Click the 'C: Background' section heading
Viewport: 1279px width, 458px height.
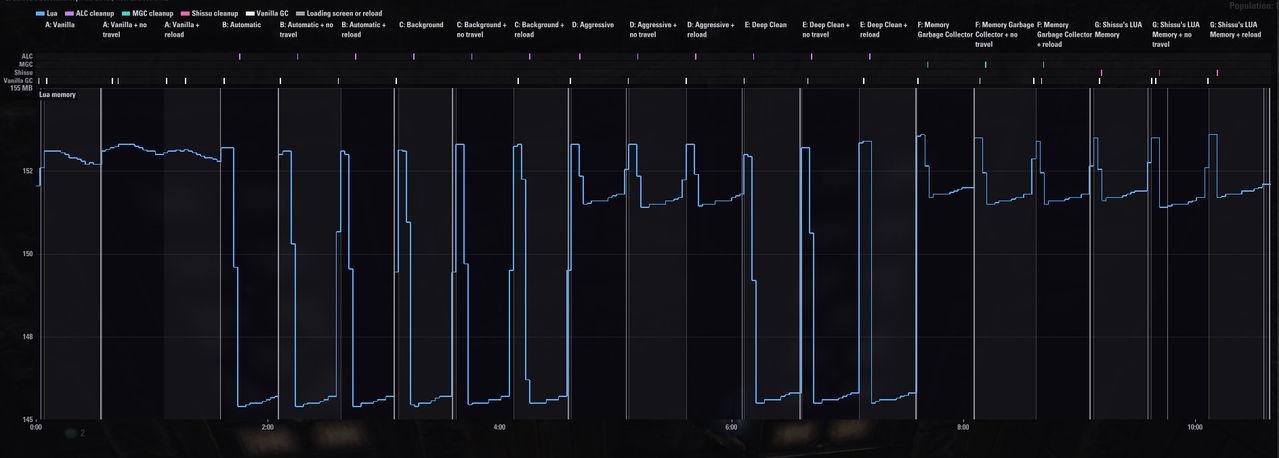click(421, 24)
